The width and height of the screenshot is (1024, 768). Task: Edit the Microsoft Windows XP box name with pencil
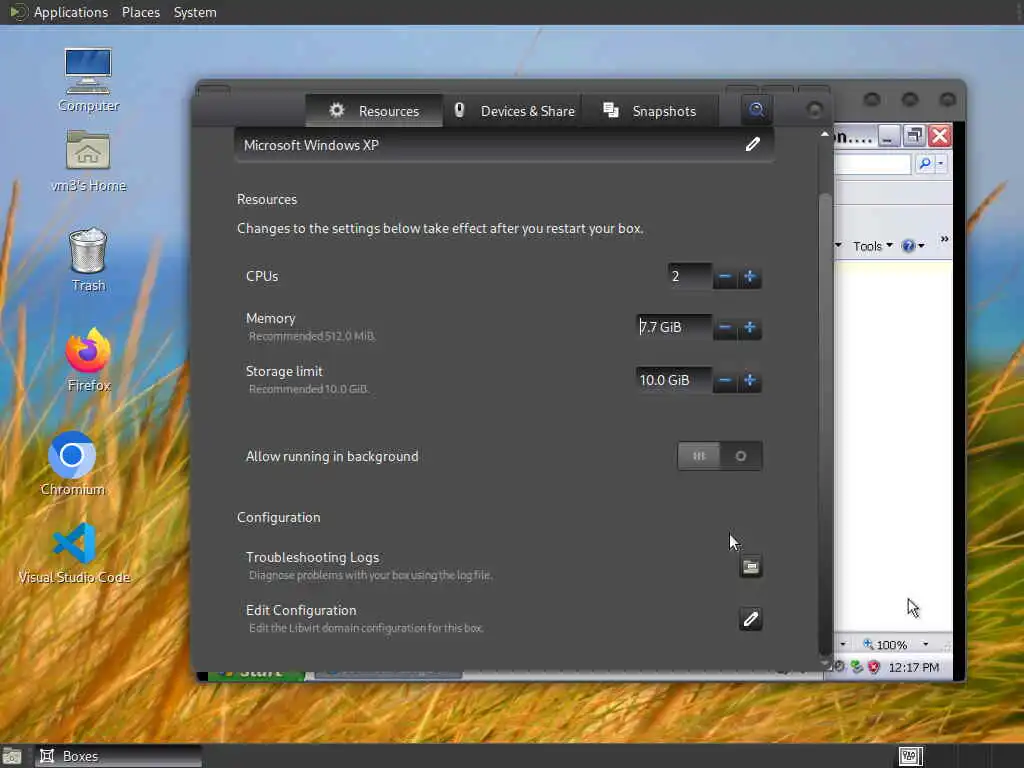pos(752,144)
